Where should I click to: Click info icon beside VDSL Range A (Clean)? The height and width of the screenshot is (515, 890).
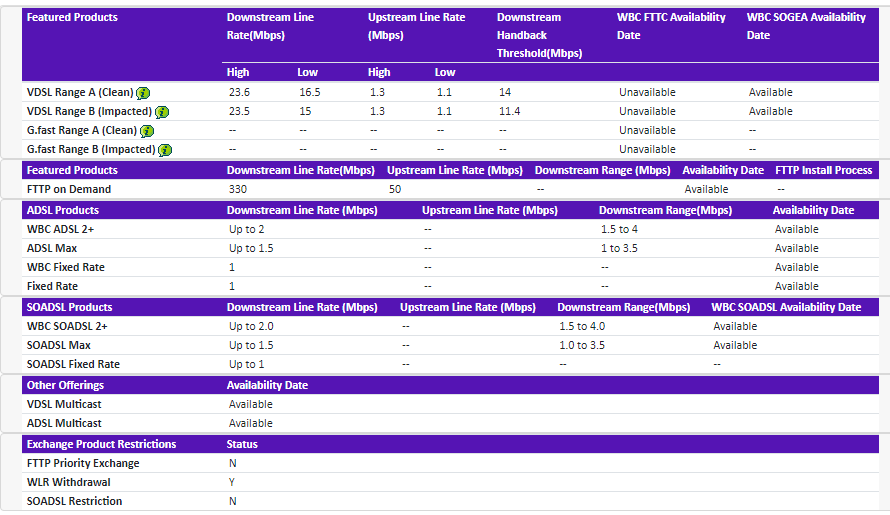point(144,93)
